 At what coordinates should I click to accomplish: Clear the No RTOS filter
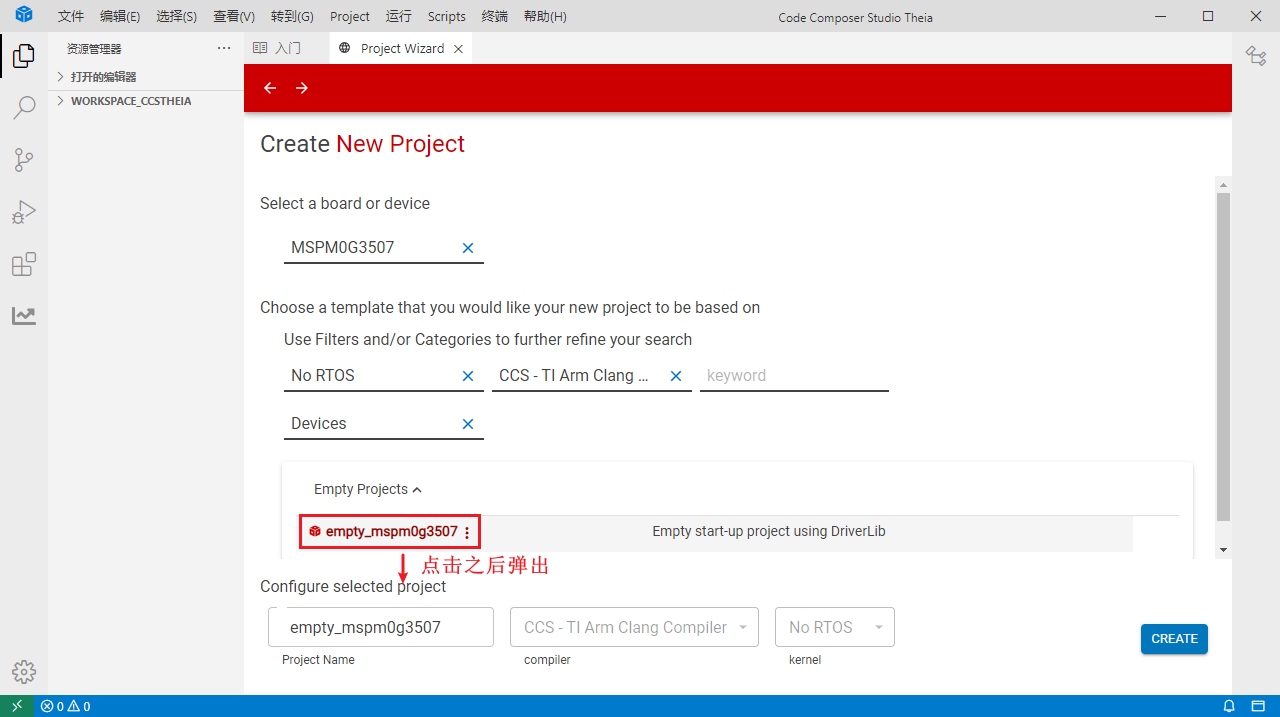pos(468,376)
